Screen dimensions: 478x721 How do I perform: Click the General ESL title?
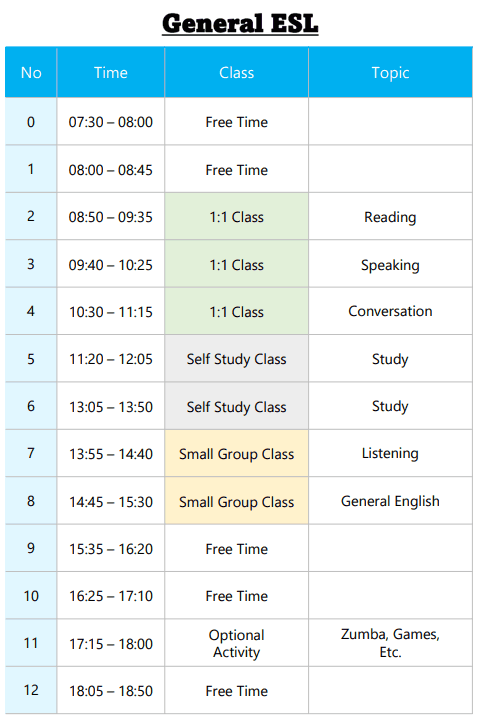(240, 24)
